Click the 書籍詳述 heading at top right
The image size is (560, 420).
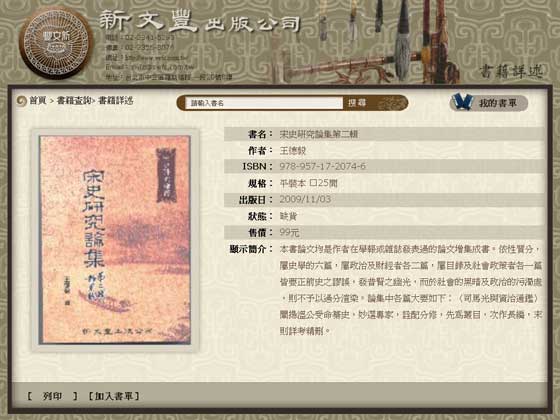511,72
